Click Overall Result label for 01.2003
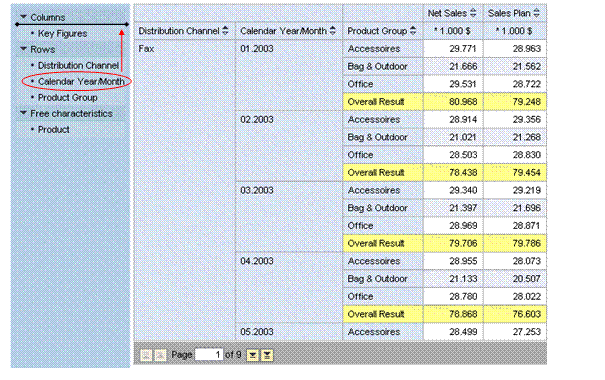 [383, 102]
